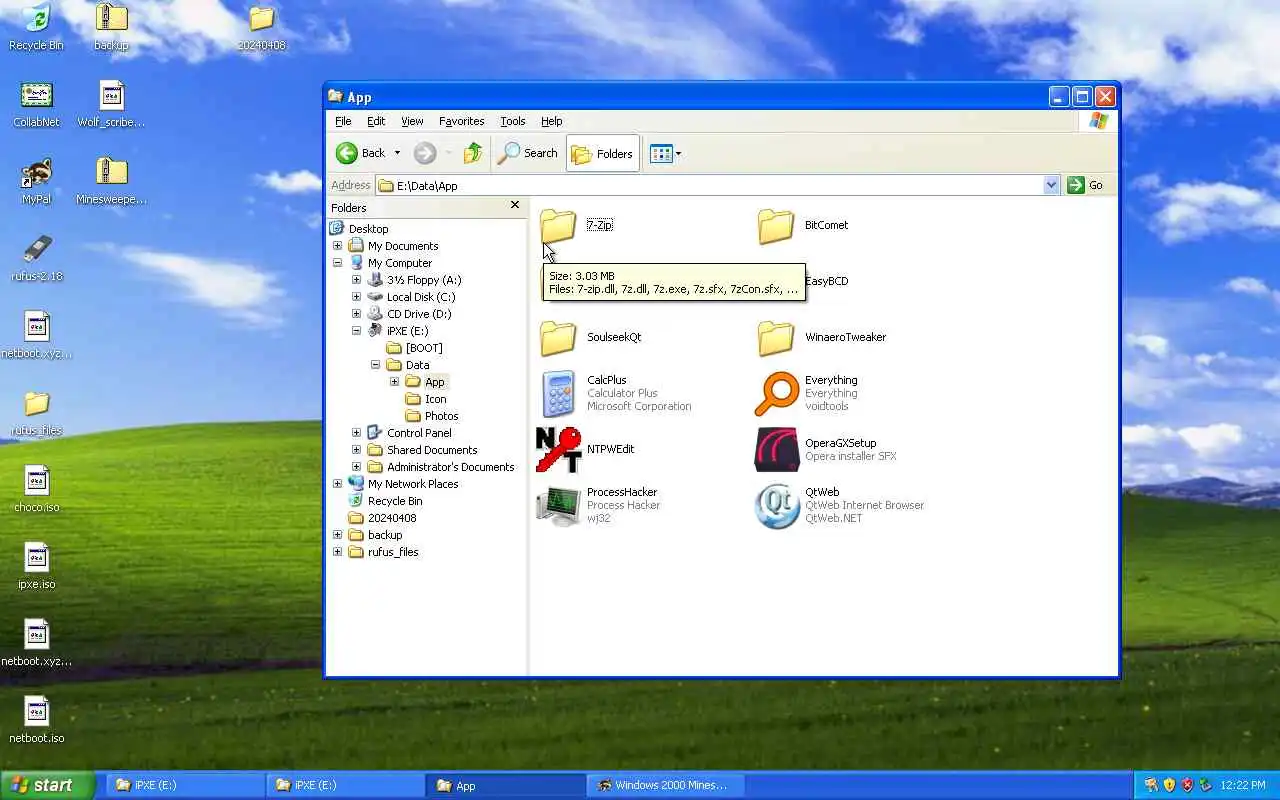Viewport: 1280px width, 800px height.
Task: Toggle the Folders pane button
Action: pos(602,154)
